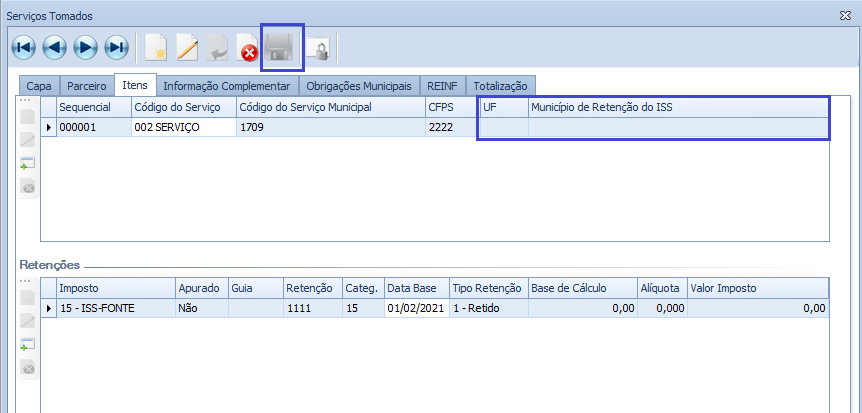This screenshot has width=862, height=413.
Task: Open the Capa tab
Action: (x=39, y=86)
